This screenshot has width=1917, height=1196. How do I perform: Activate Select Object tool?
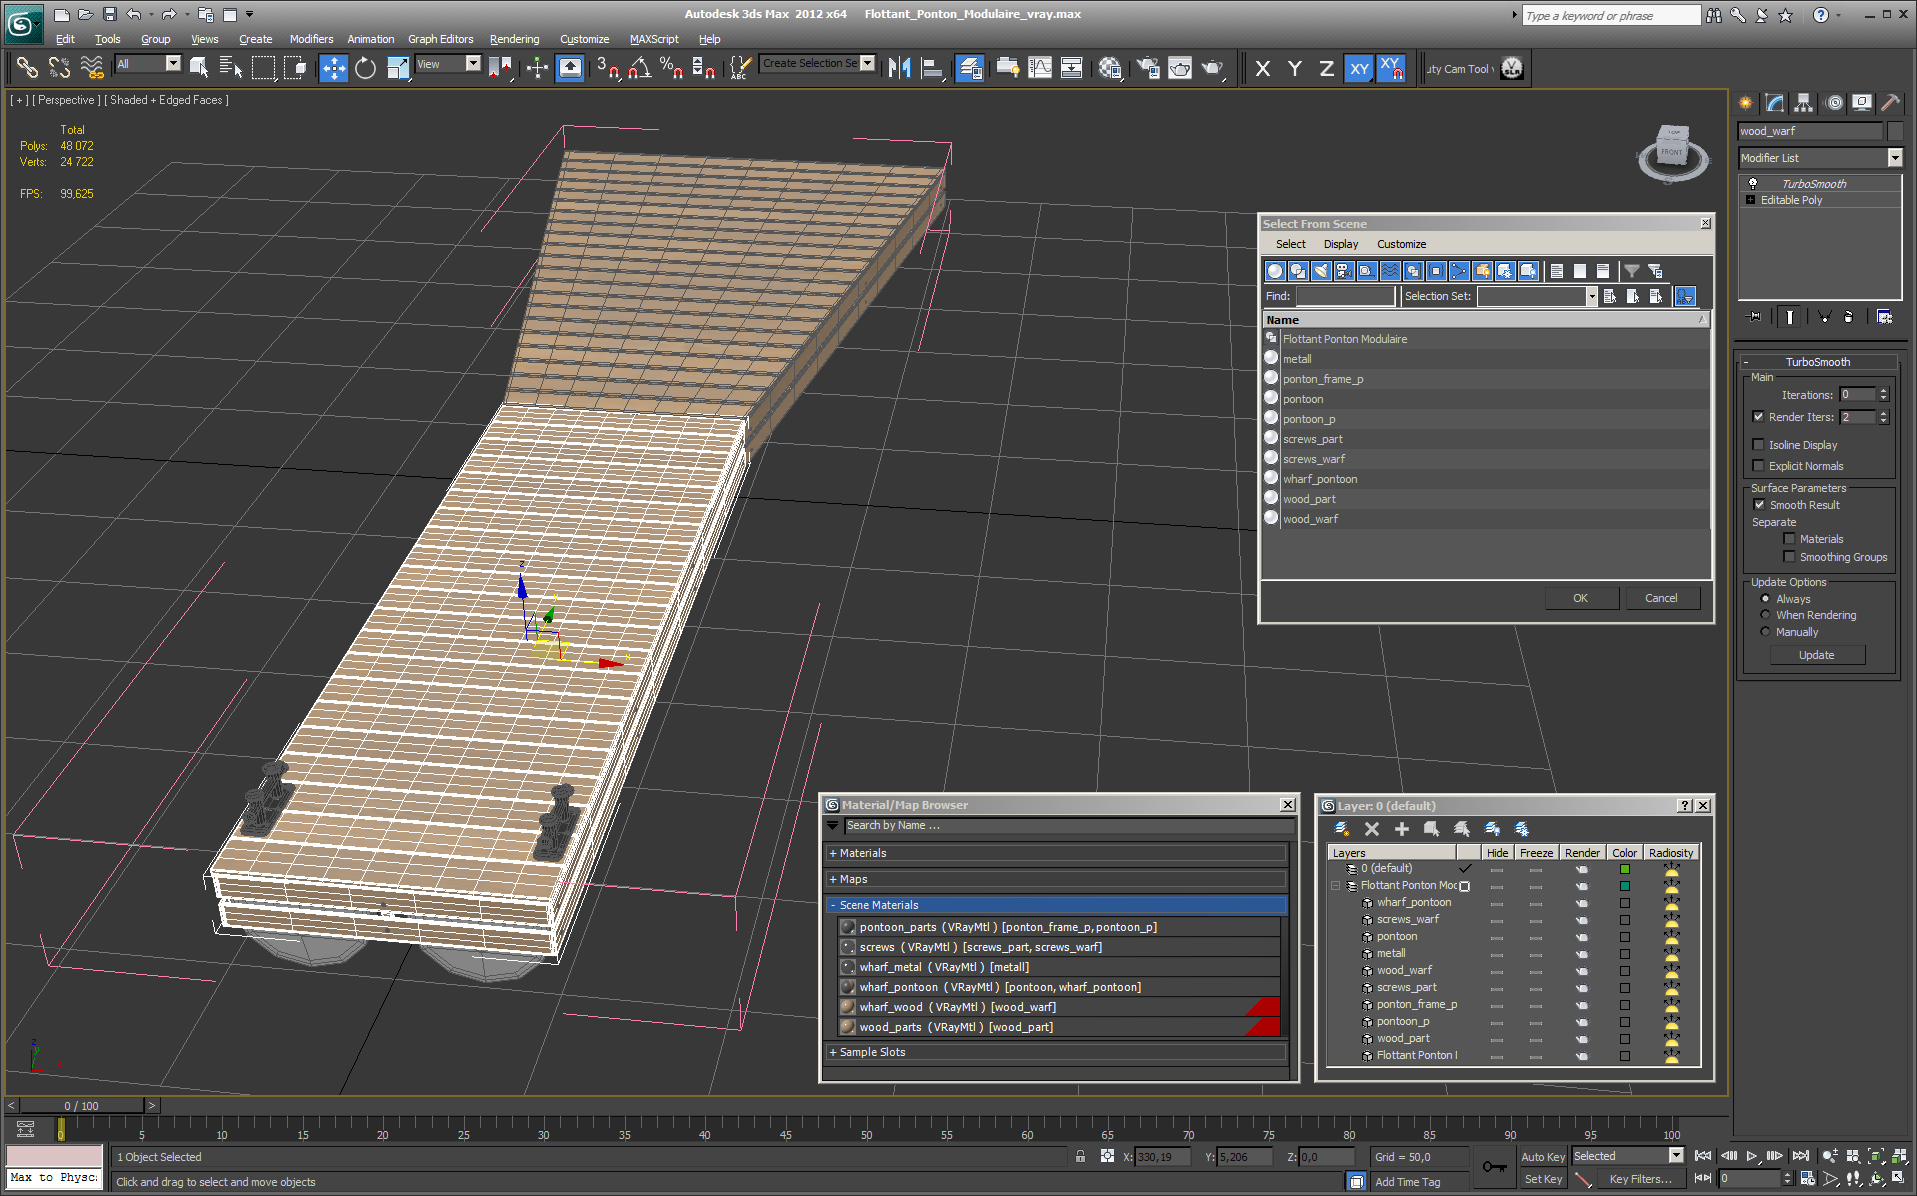(x=199, y=68)
